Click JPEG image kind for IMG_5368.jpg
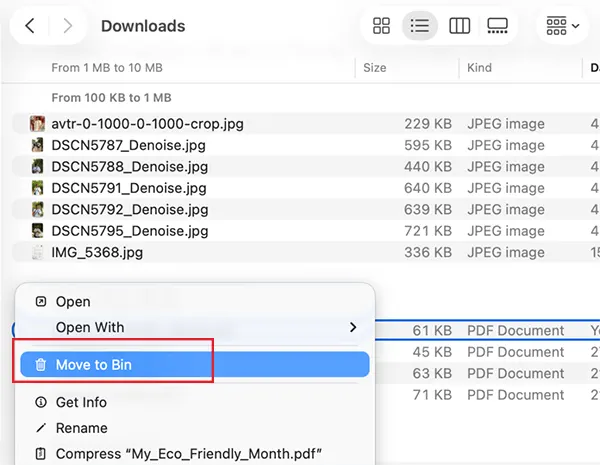 click(505, 252)
